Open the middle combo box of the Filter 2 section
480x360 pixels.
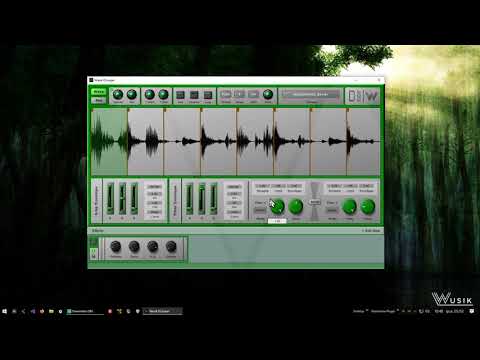(350, 186)
